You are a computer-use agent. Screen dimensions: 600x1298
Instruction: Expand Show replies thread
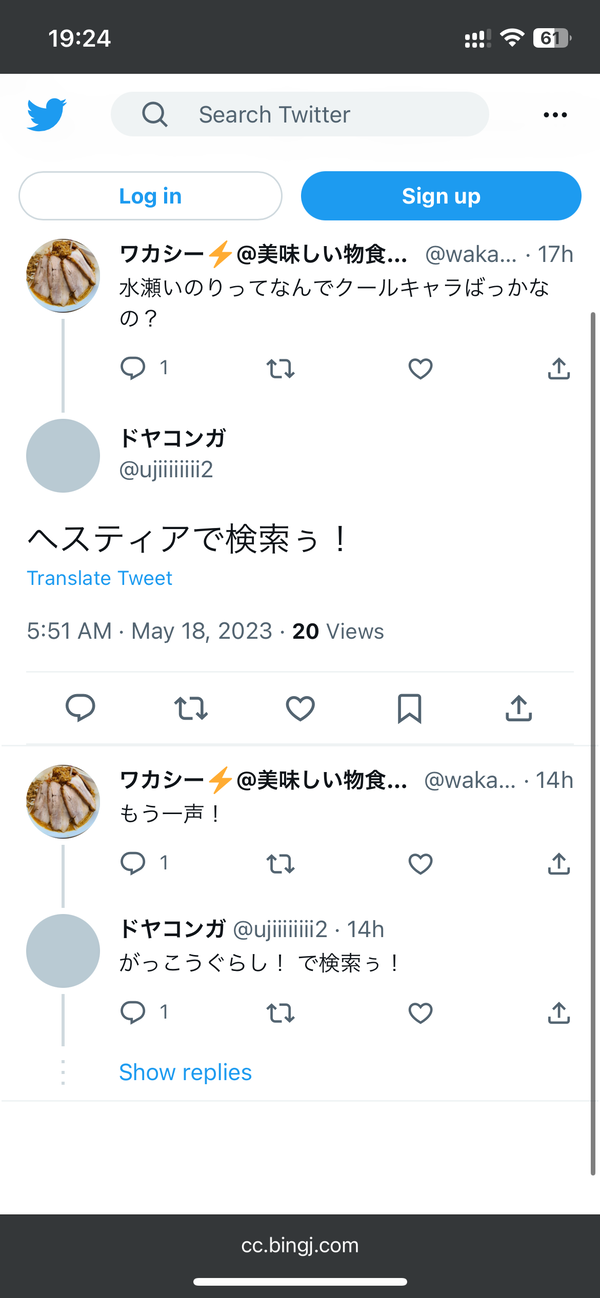(185, 1072)
